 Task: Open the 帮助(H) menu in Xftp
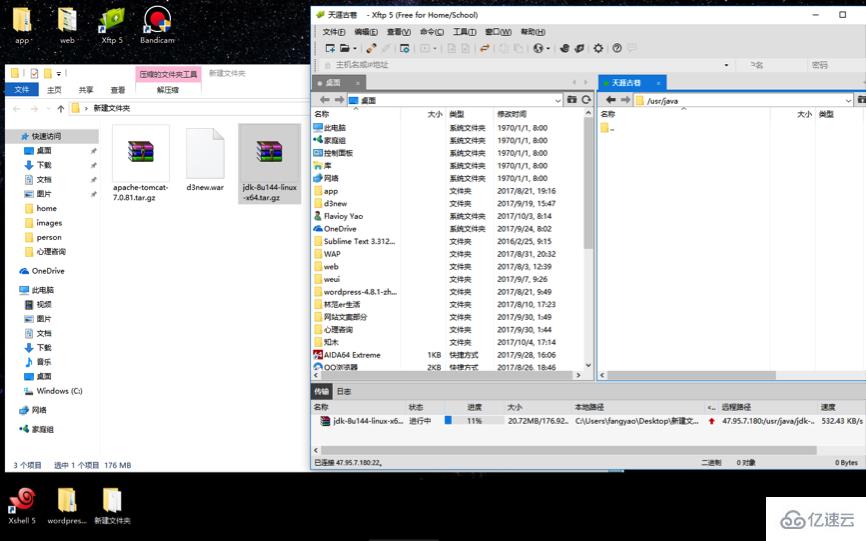click(533, 32)
